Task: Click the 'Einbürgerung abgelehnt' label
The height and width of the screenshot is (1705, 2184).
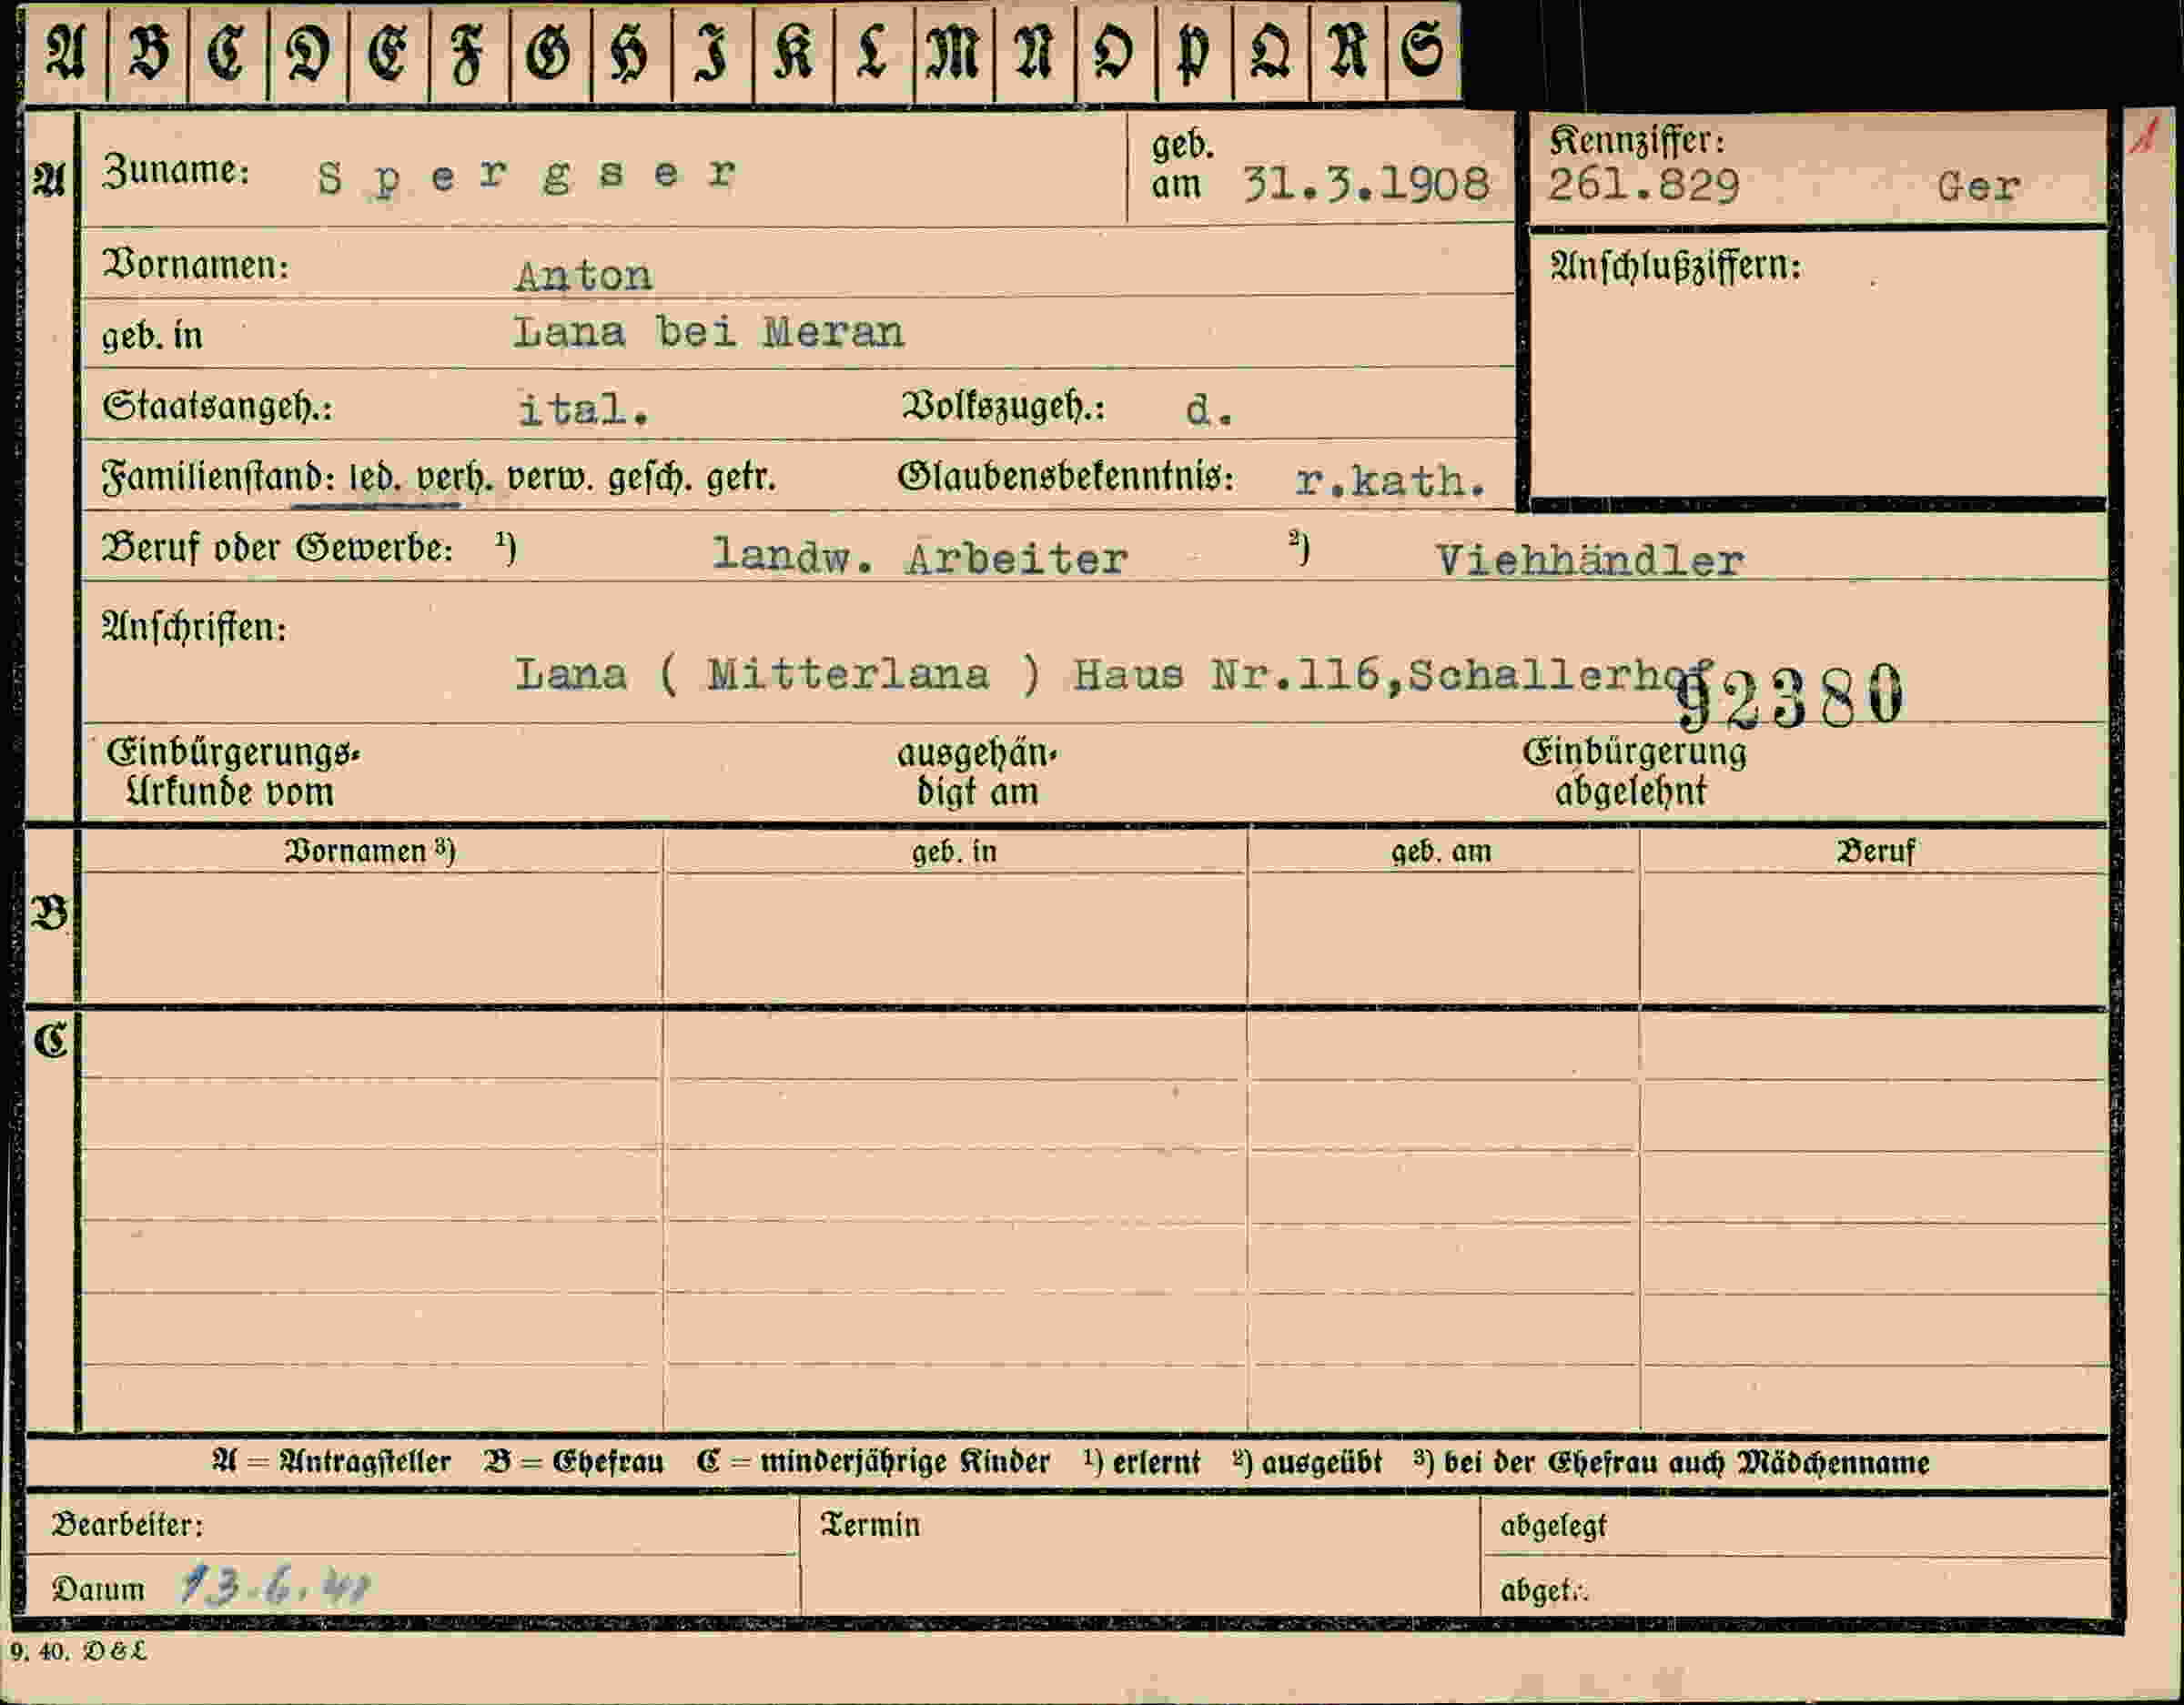Action: (x=1634, y=771)
